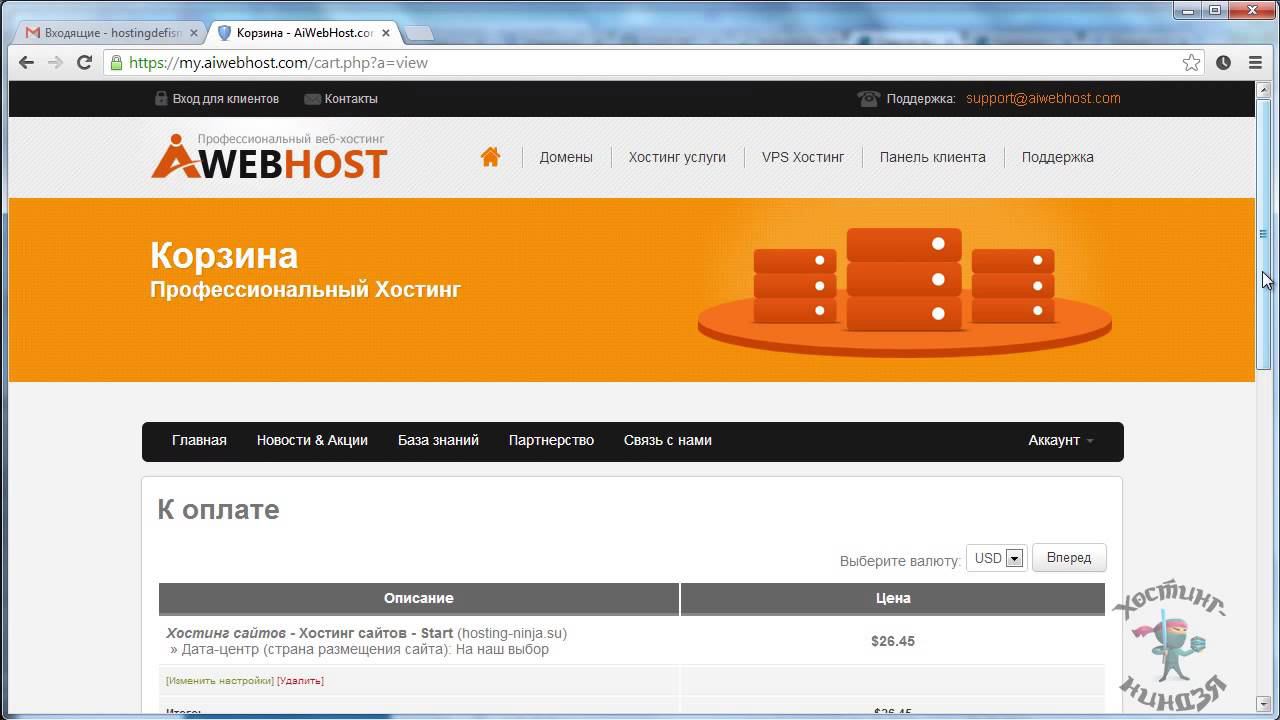Expand the Аккаунт dropdown
The height and width of the screenshot is (720, 1280).
1061,440
